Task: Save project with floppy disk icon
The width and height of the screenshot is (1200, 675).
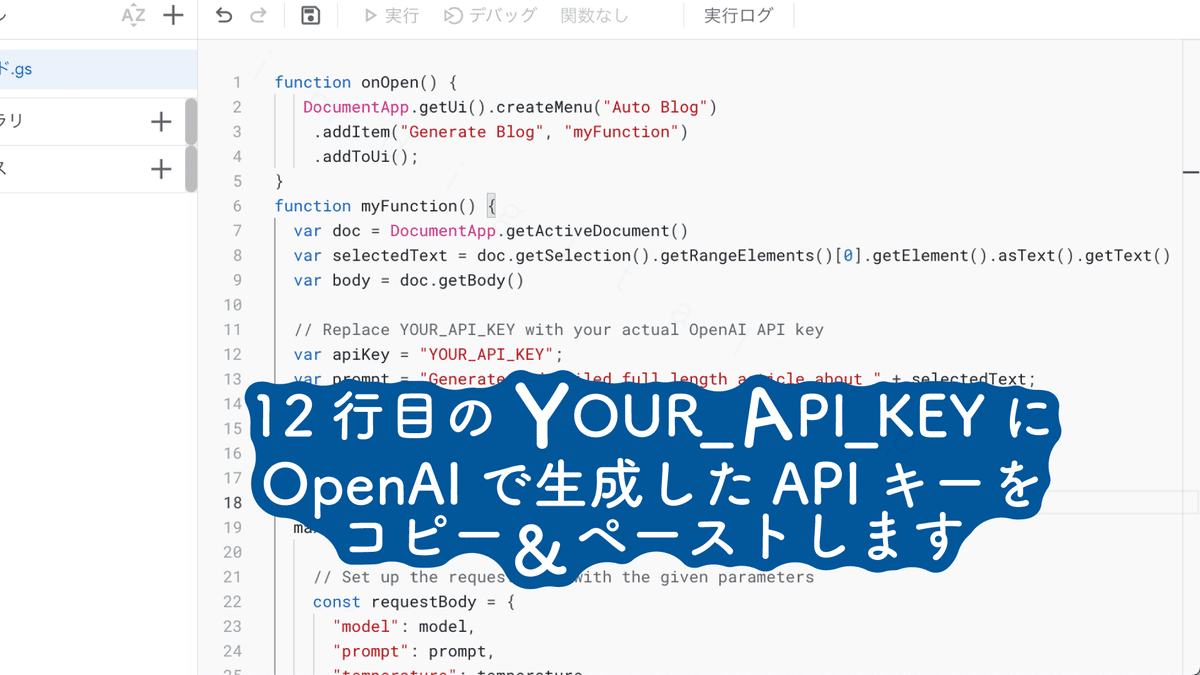Action: (311, 15)
